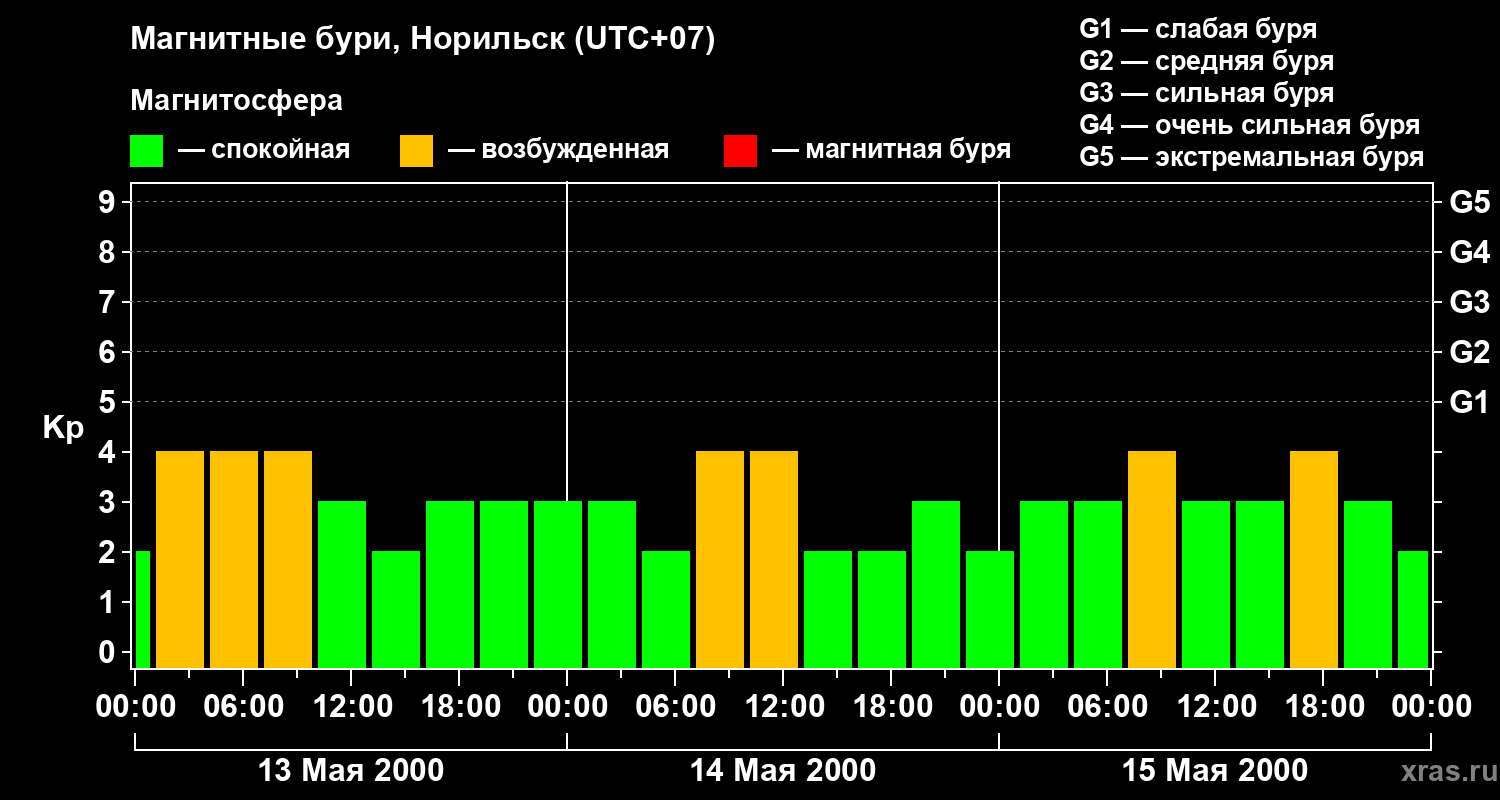Click the green Kp 3 bar over 12:00 on 15 Мая
This screenshot has width=1500, height=800.
[1206, 584]
